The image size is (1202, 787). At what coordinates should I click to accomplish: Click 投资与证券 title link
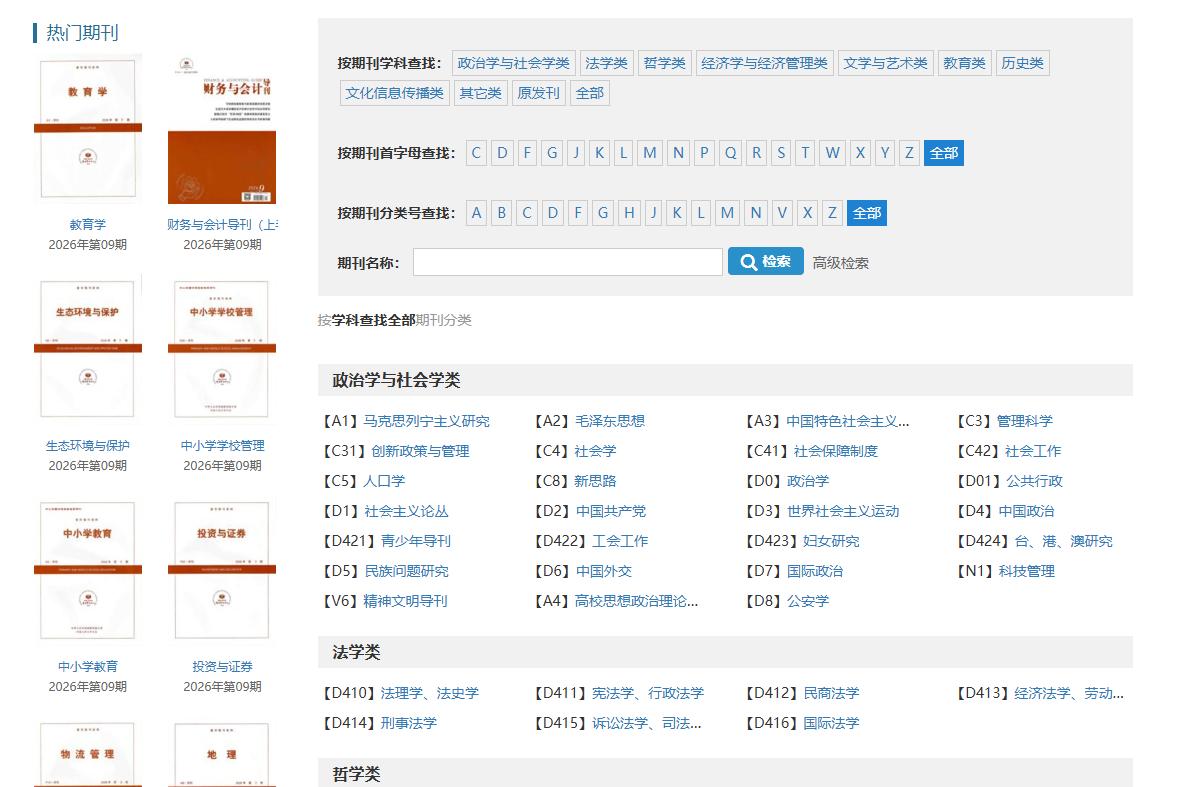[222, 667]
